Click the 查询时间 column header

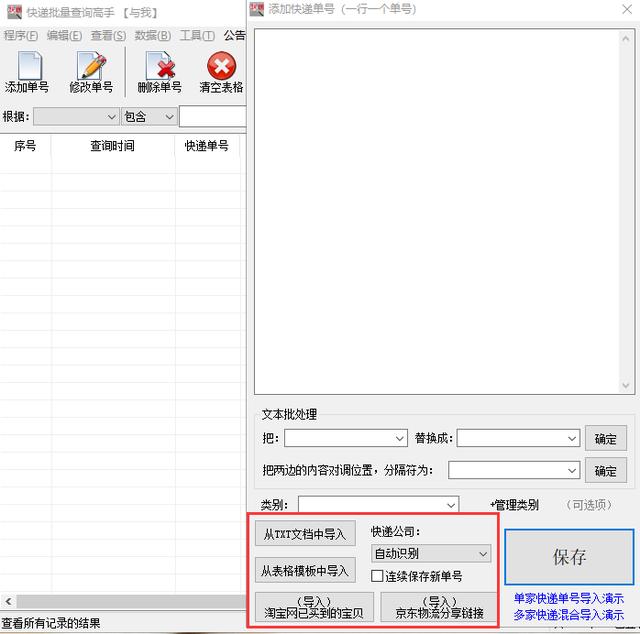(112, 146)
